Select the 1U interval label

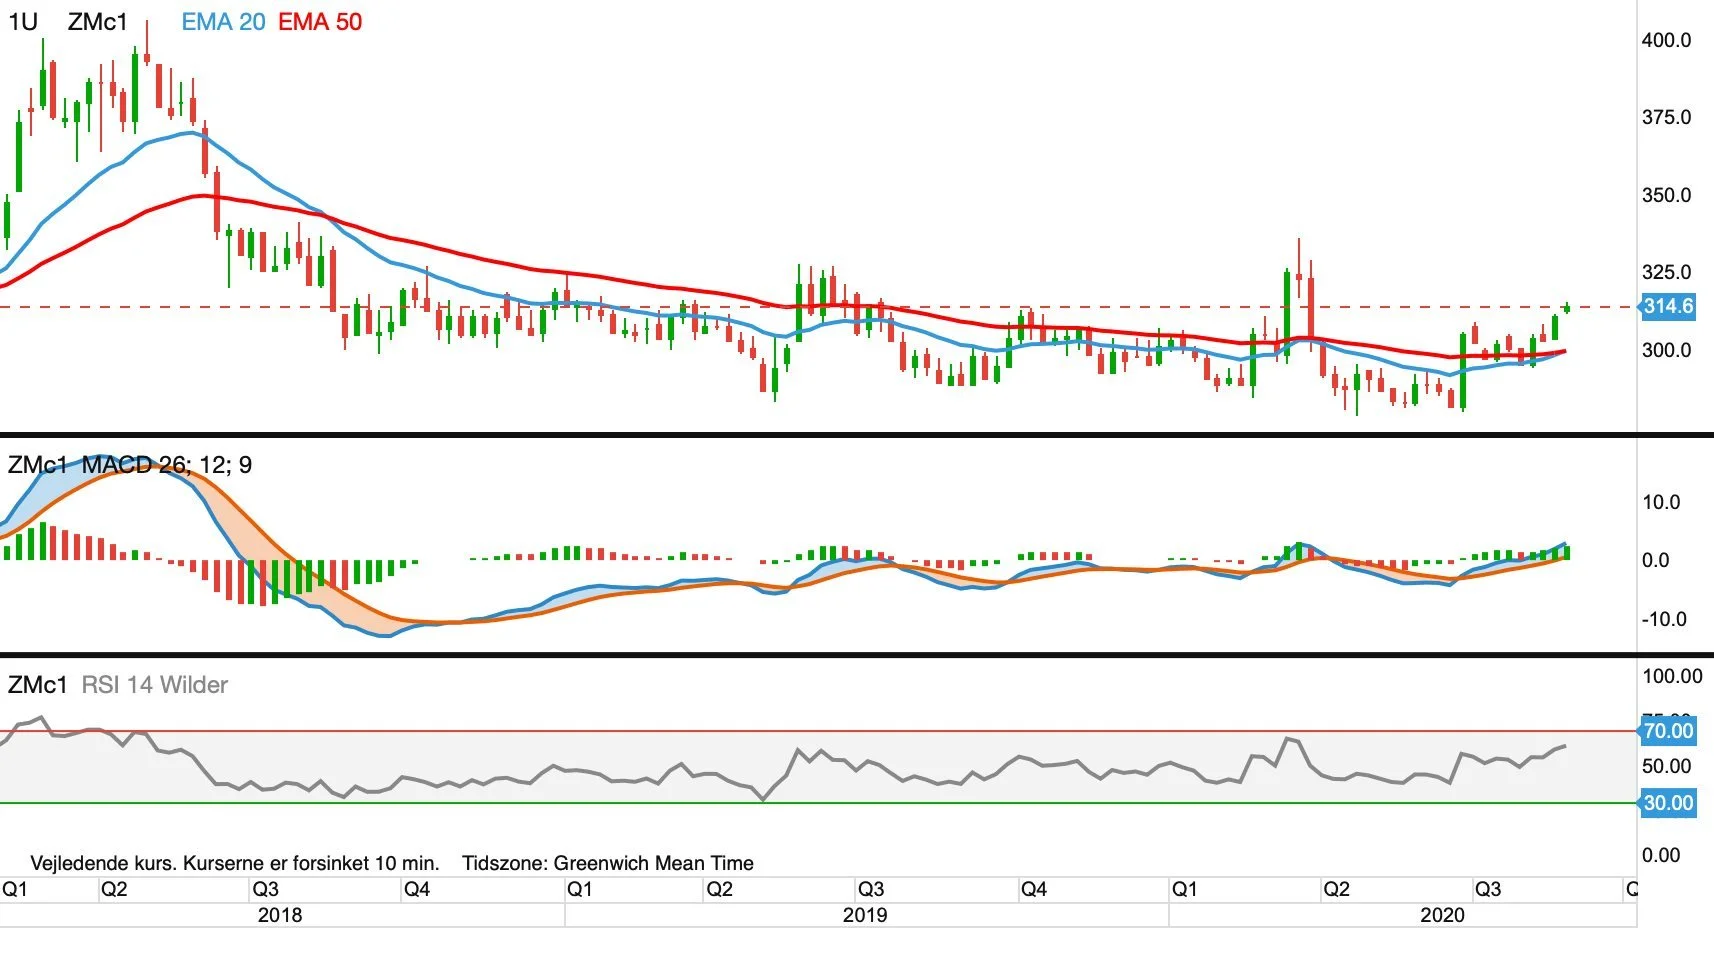coord(23,22)
